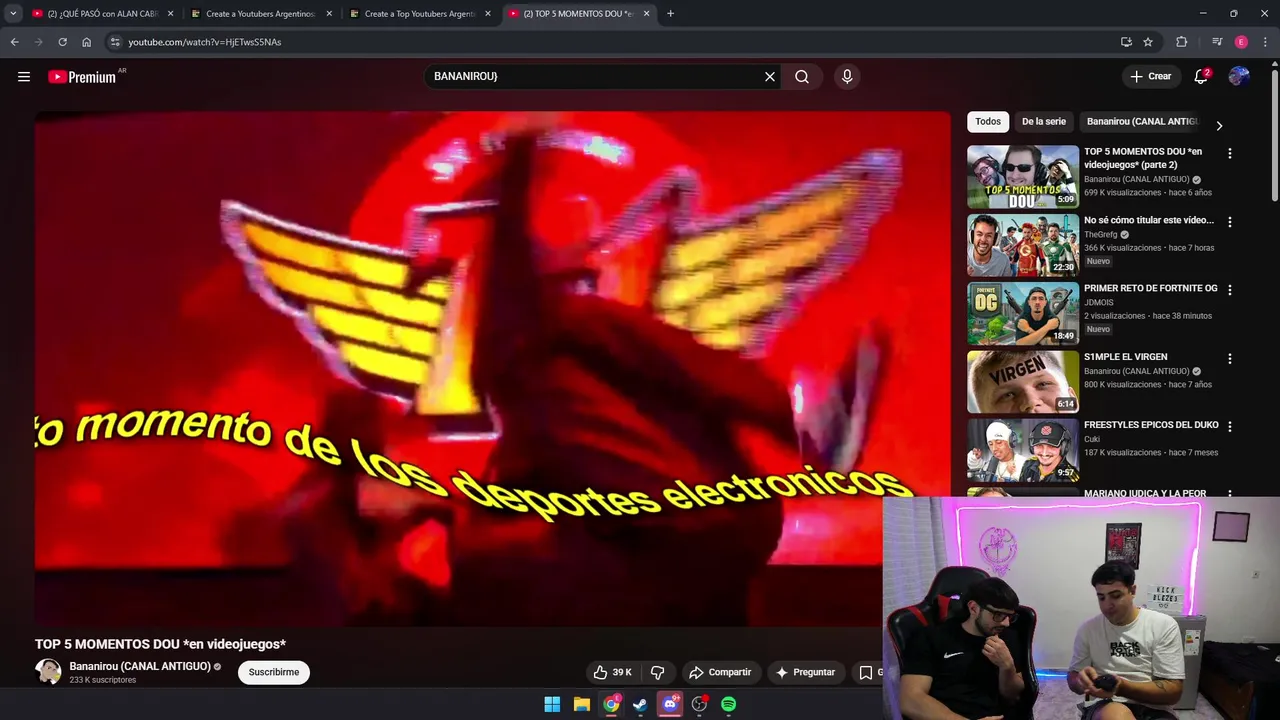1280x720 pixels.
Task: Open the TheGrefg channel name
Action: pyautogui.click(x=1101, y=235)
